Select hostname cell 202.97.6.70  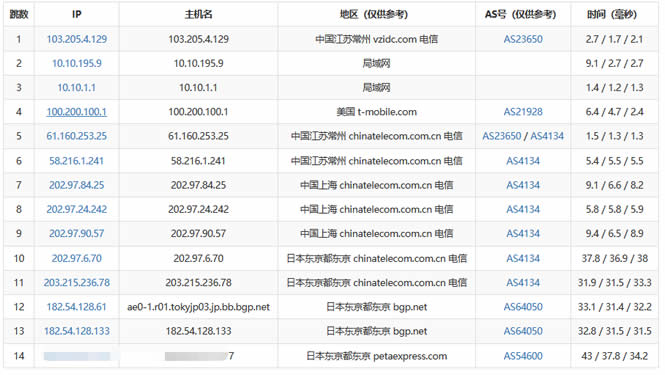coord(198,258)
